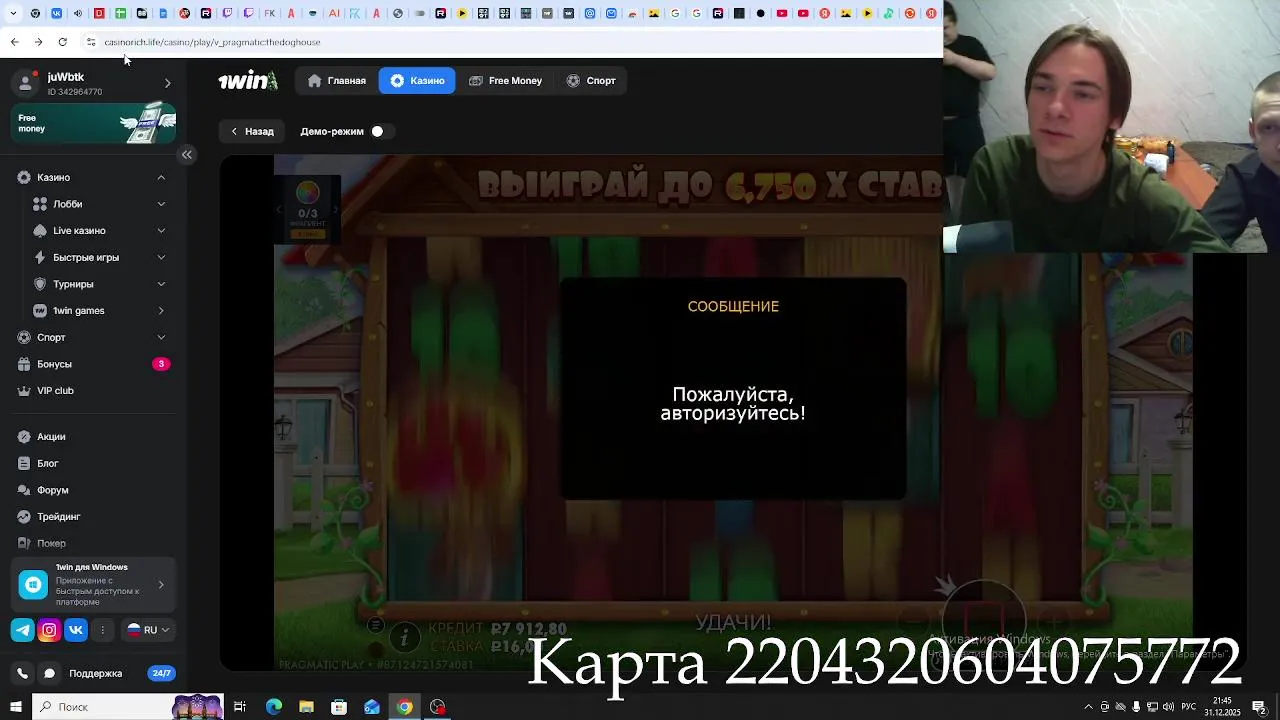The width and height of the screenshot is (1280, 720).
Task: Open the Instagram social link
Action: click(49, 630)
